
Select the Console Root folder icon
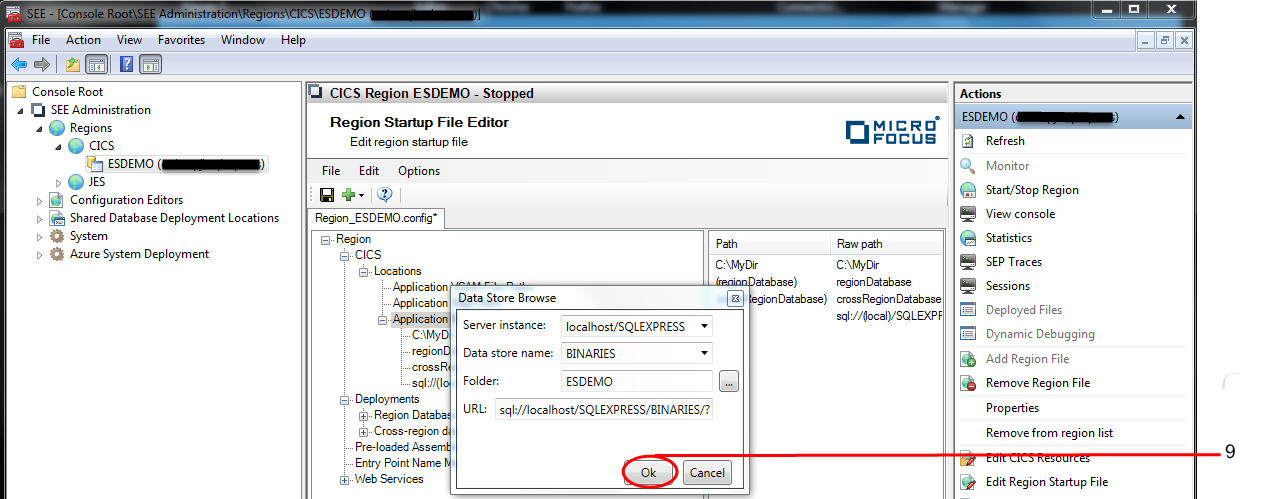click(x=19, y=92)
